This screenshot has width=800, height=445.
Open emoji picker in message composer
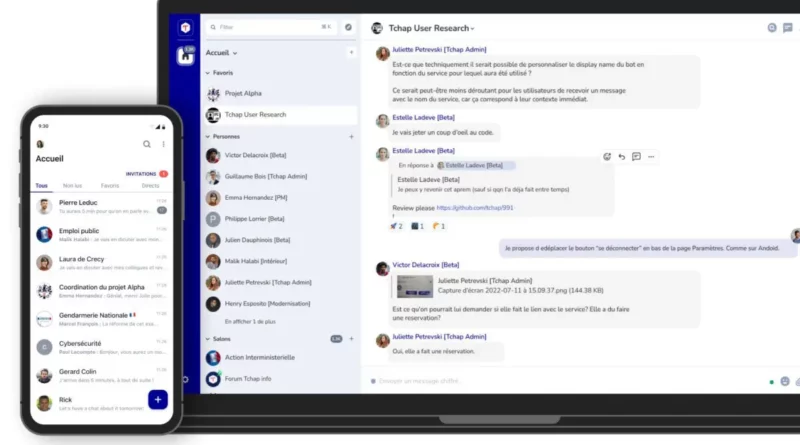tap(785, 382)
